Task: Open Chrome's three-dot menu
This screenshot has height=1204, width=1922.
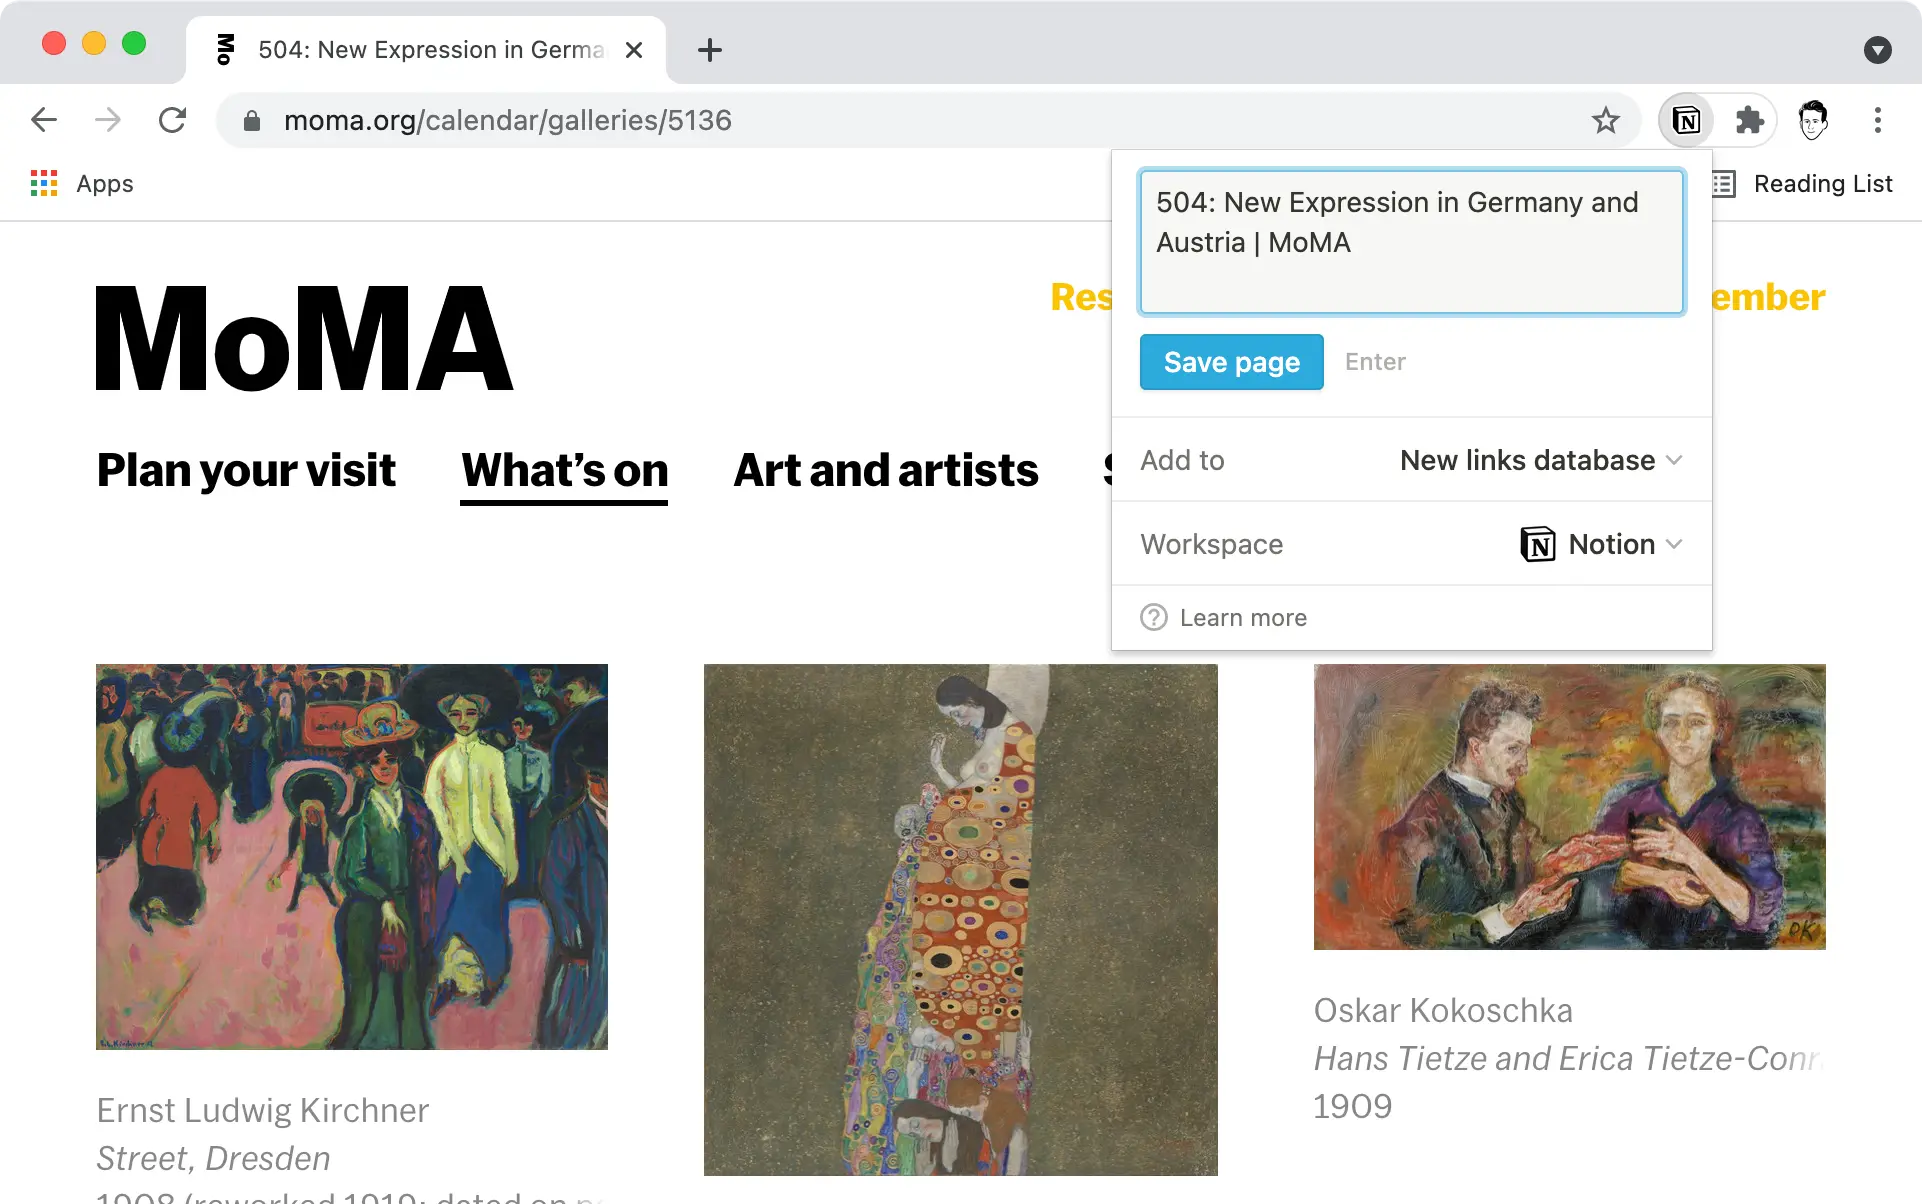Action: 1878,120
